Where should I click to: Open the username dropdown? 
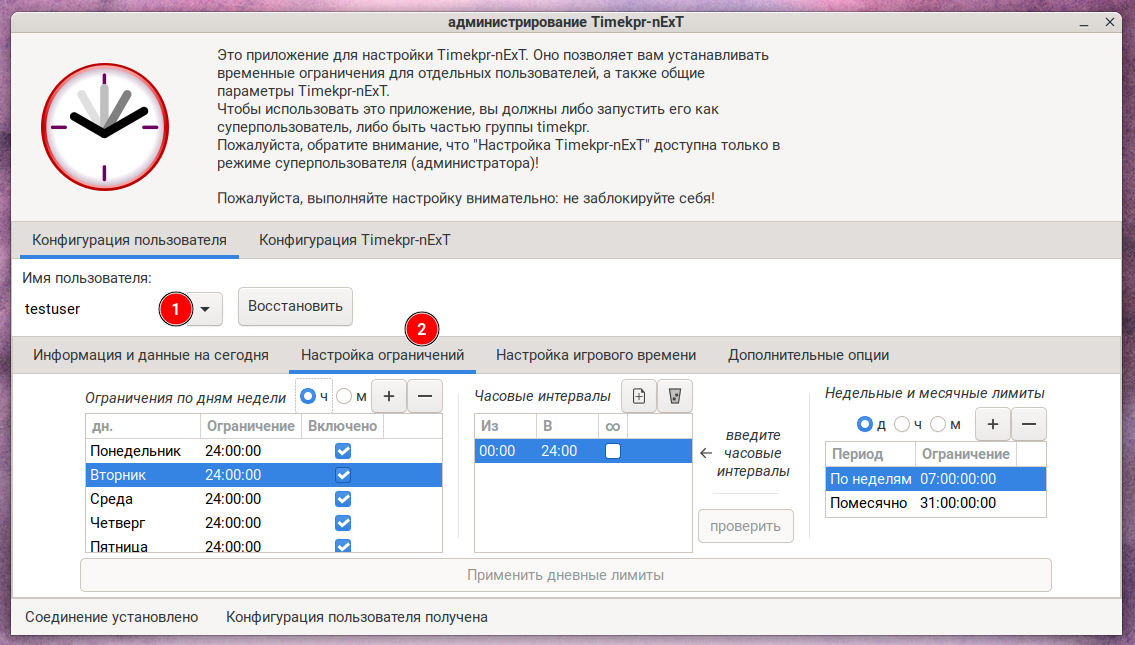204,309
